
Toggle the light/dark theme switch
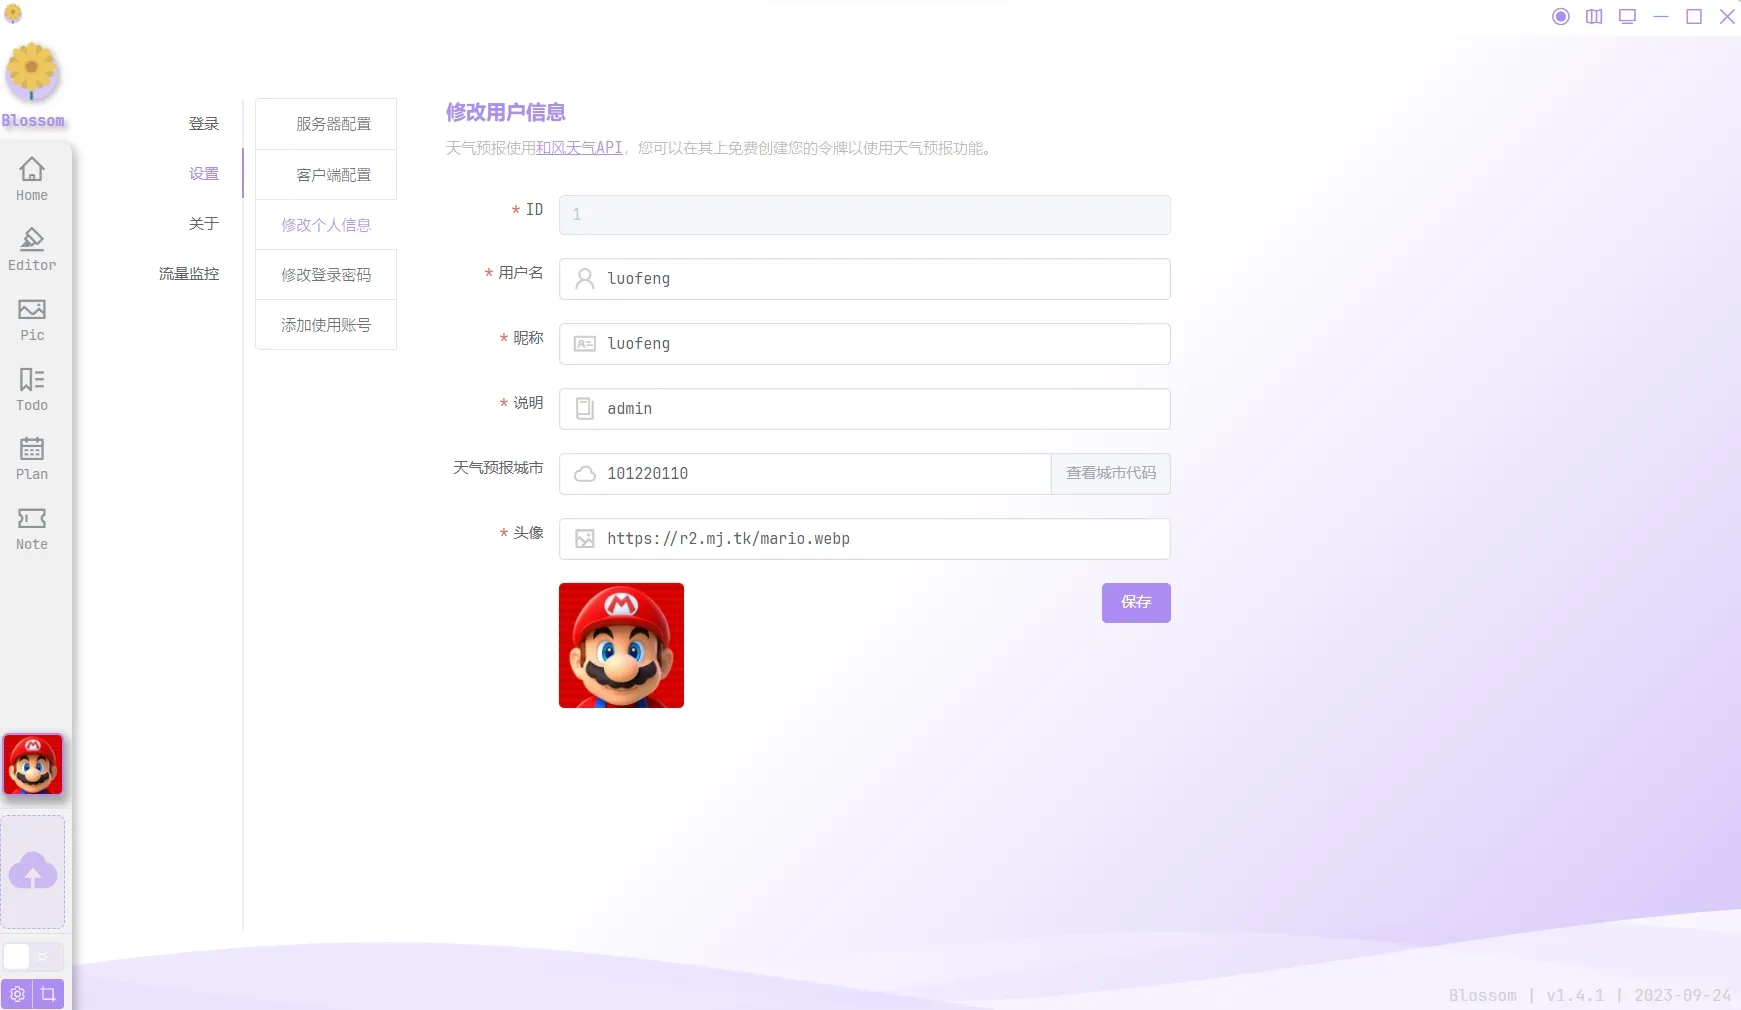coord(33,956)
